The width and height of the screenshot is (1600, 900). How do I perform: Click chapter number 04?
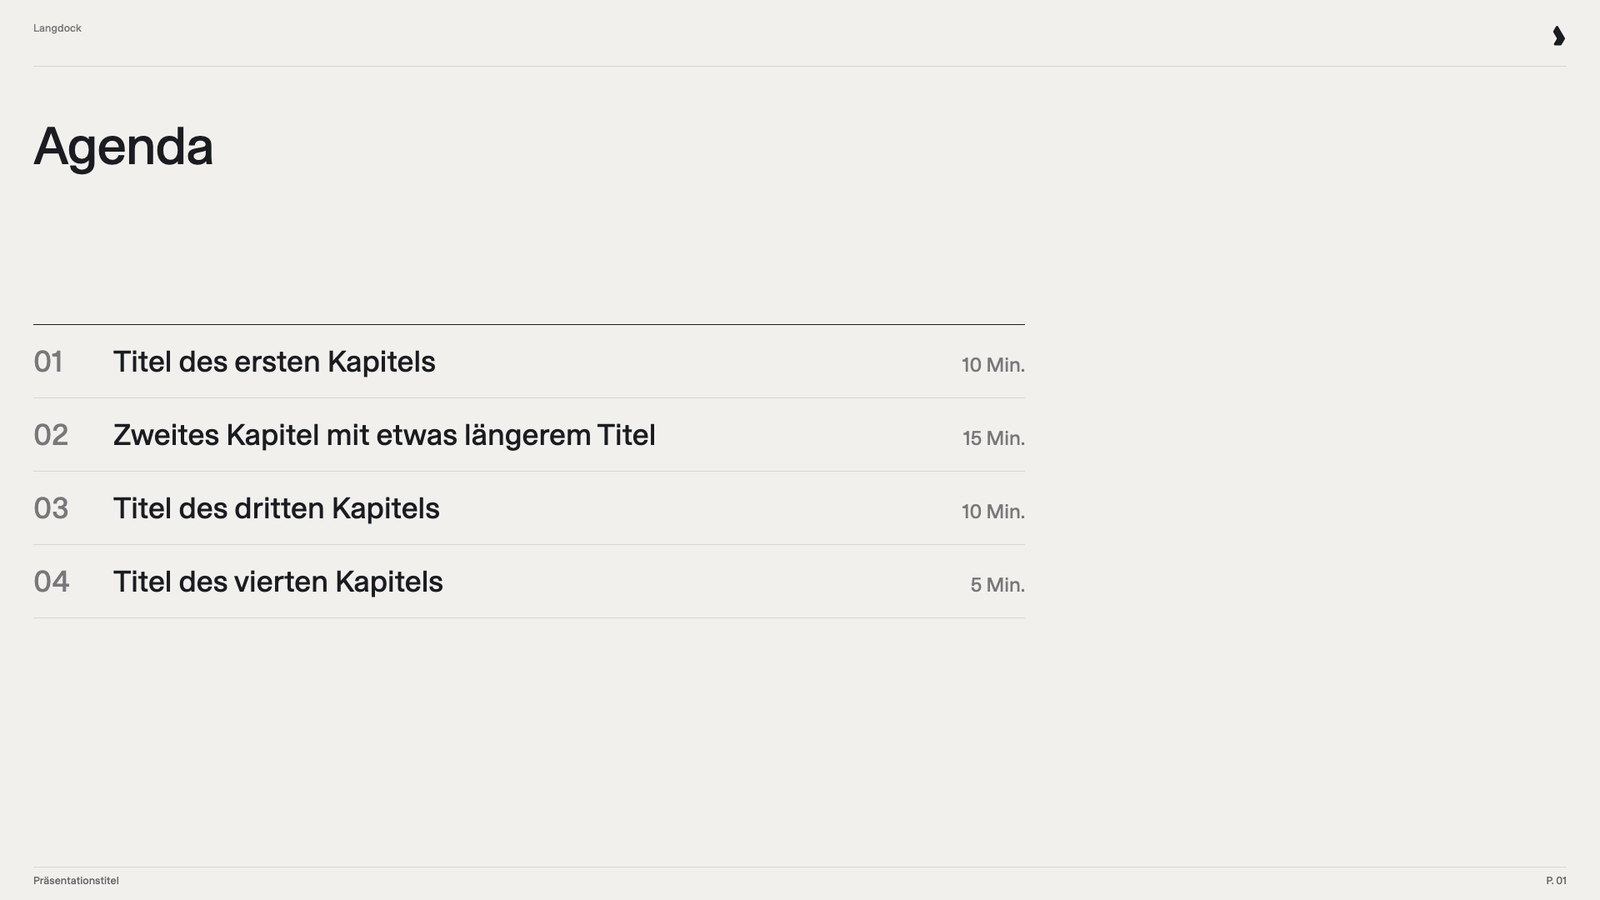(51, 581)
